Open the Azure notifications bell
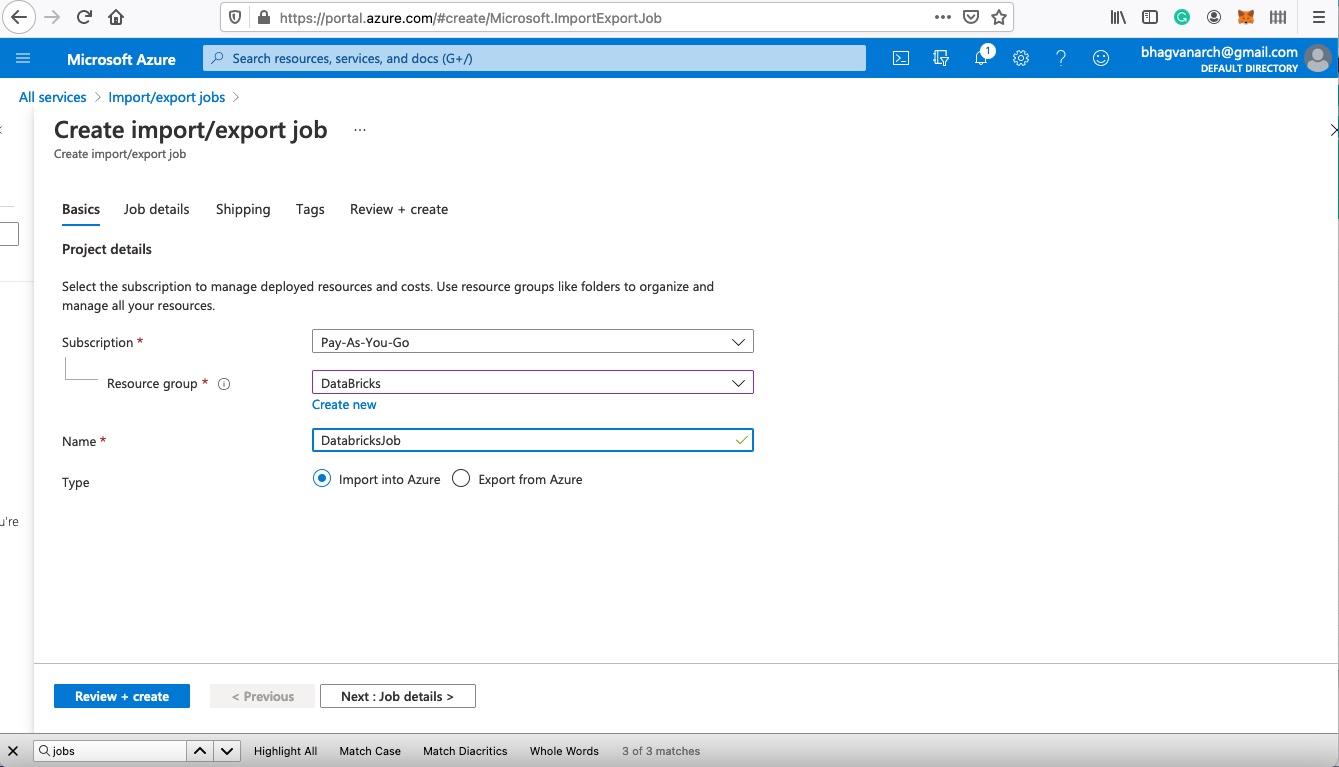This screenshot has height=767, width=1339. pyautogui.click(x=981, y=58)
